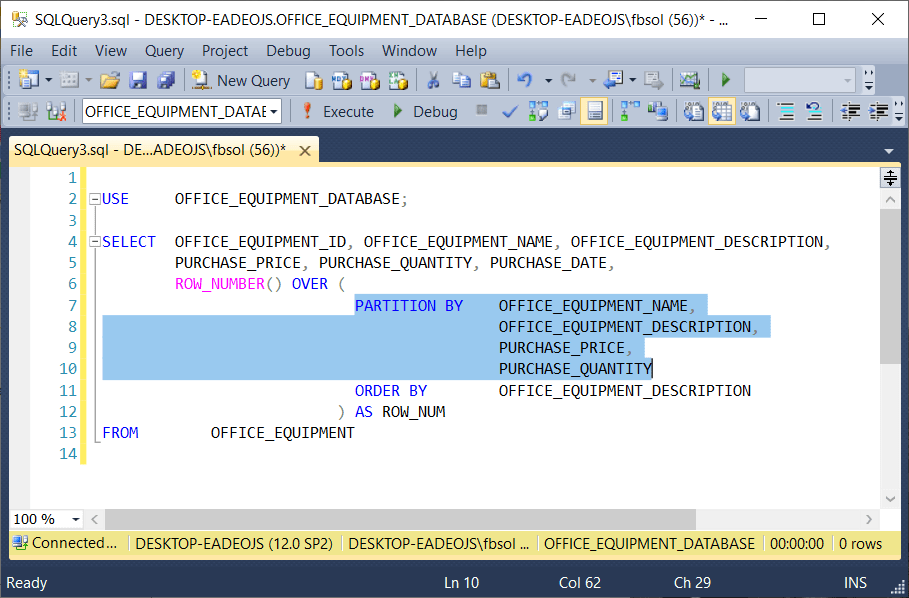Open the Query menu
The image size is (909, 598).
point(164,51)
